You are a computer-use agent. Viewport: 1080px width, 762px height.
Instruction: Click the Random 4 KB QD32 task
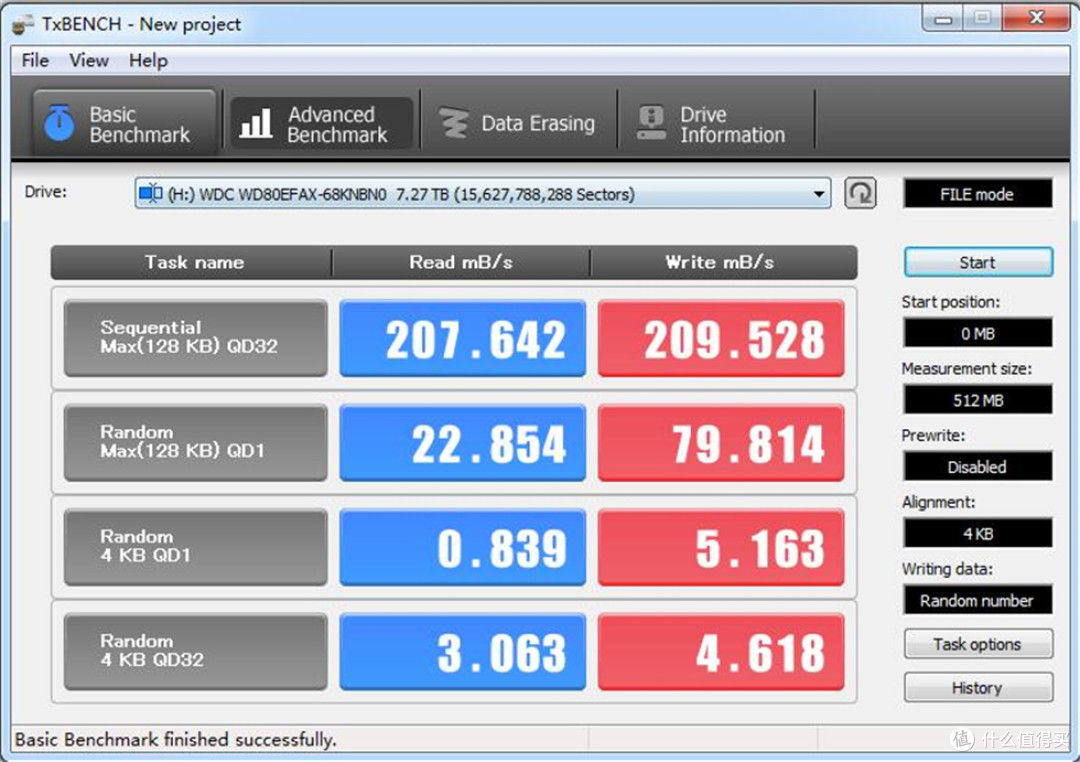tap(196, 652)
